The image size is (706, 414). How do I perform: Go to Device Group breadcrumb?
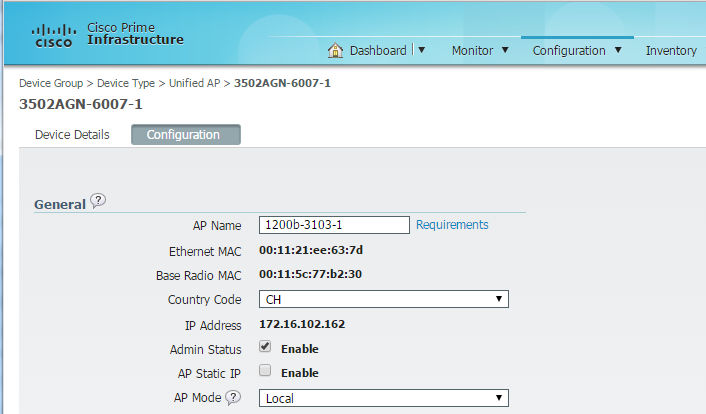click(51, 83)
